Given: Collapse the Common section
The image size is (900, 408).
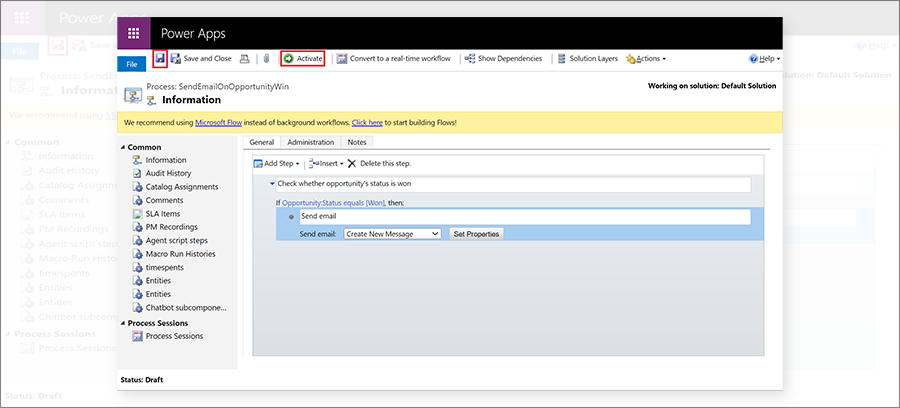Looking at the screenshot, I should 124,147.
